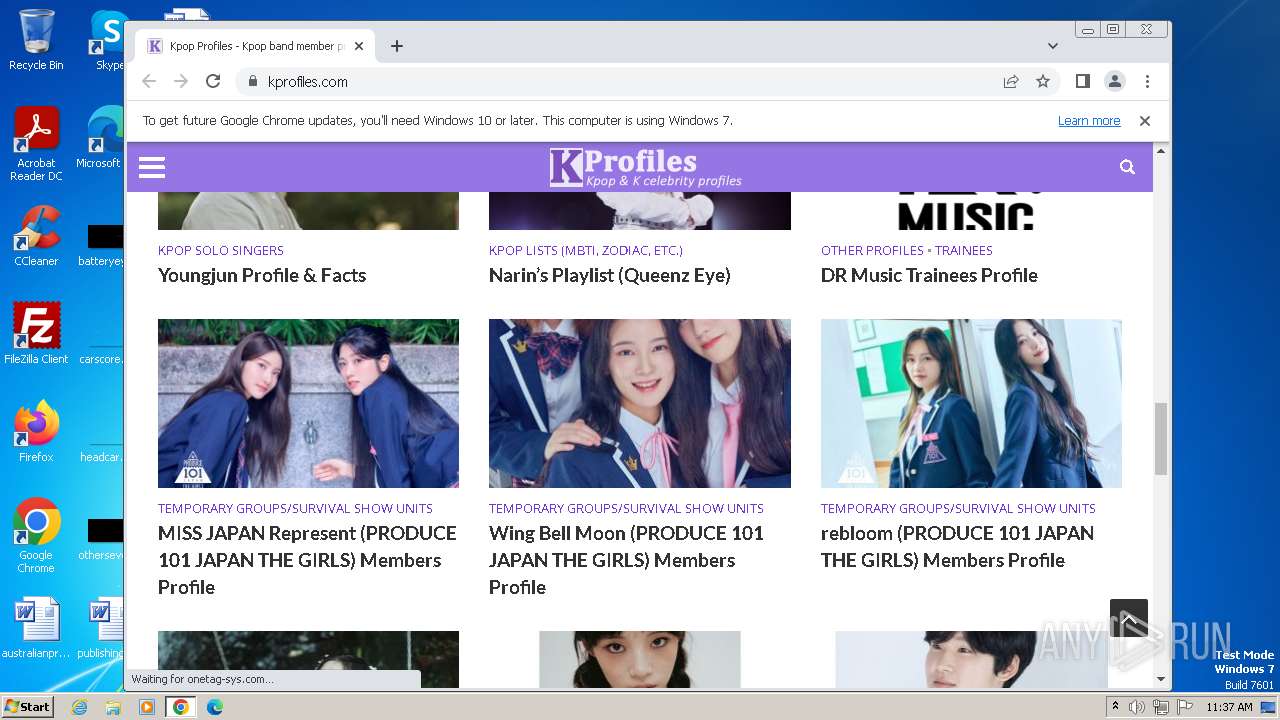Click category label above Wing Bell Moon
The height and width of the screenshot is (720, 1280).
tap(626, 508)
